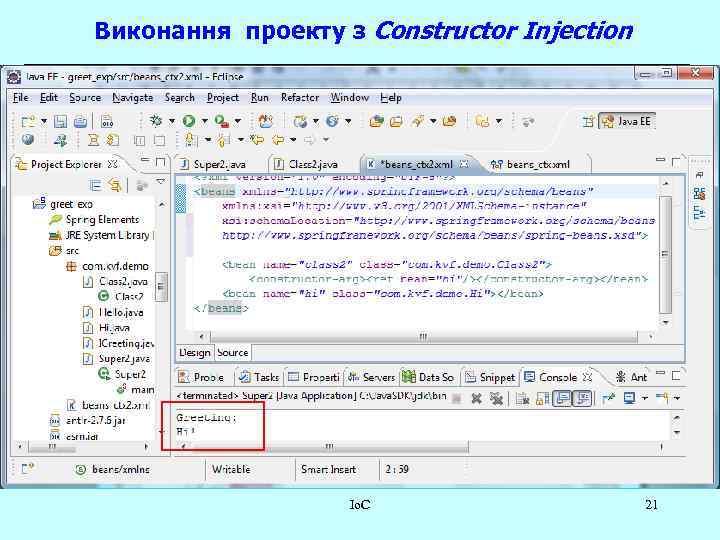Screen dimensions: 720x540
Task: Click the globe web browser icon
Action: tap(28, 140)
